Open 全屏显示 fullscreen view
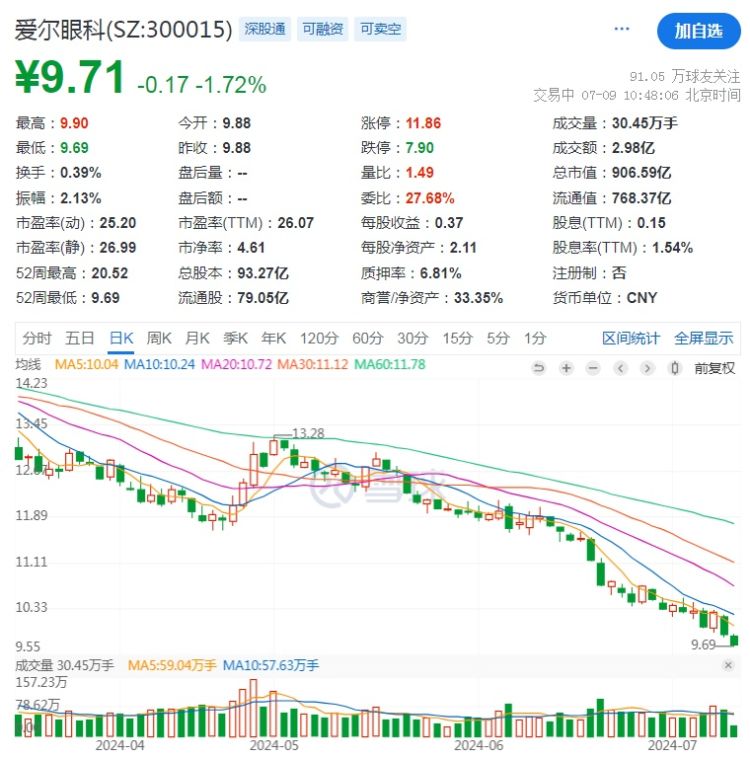 (704, 338)
